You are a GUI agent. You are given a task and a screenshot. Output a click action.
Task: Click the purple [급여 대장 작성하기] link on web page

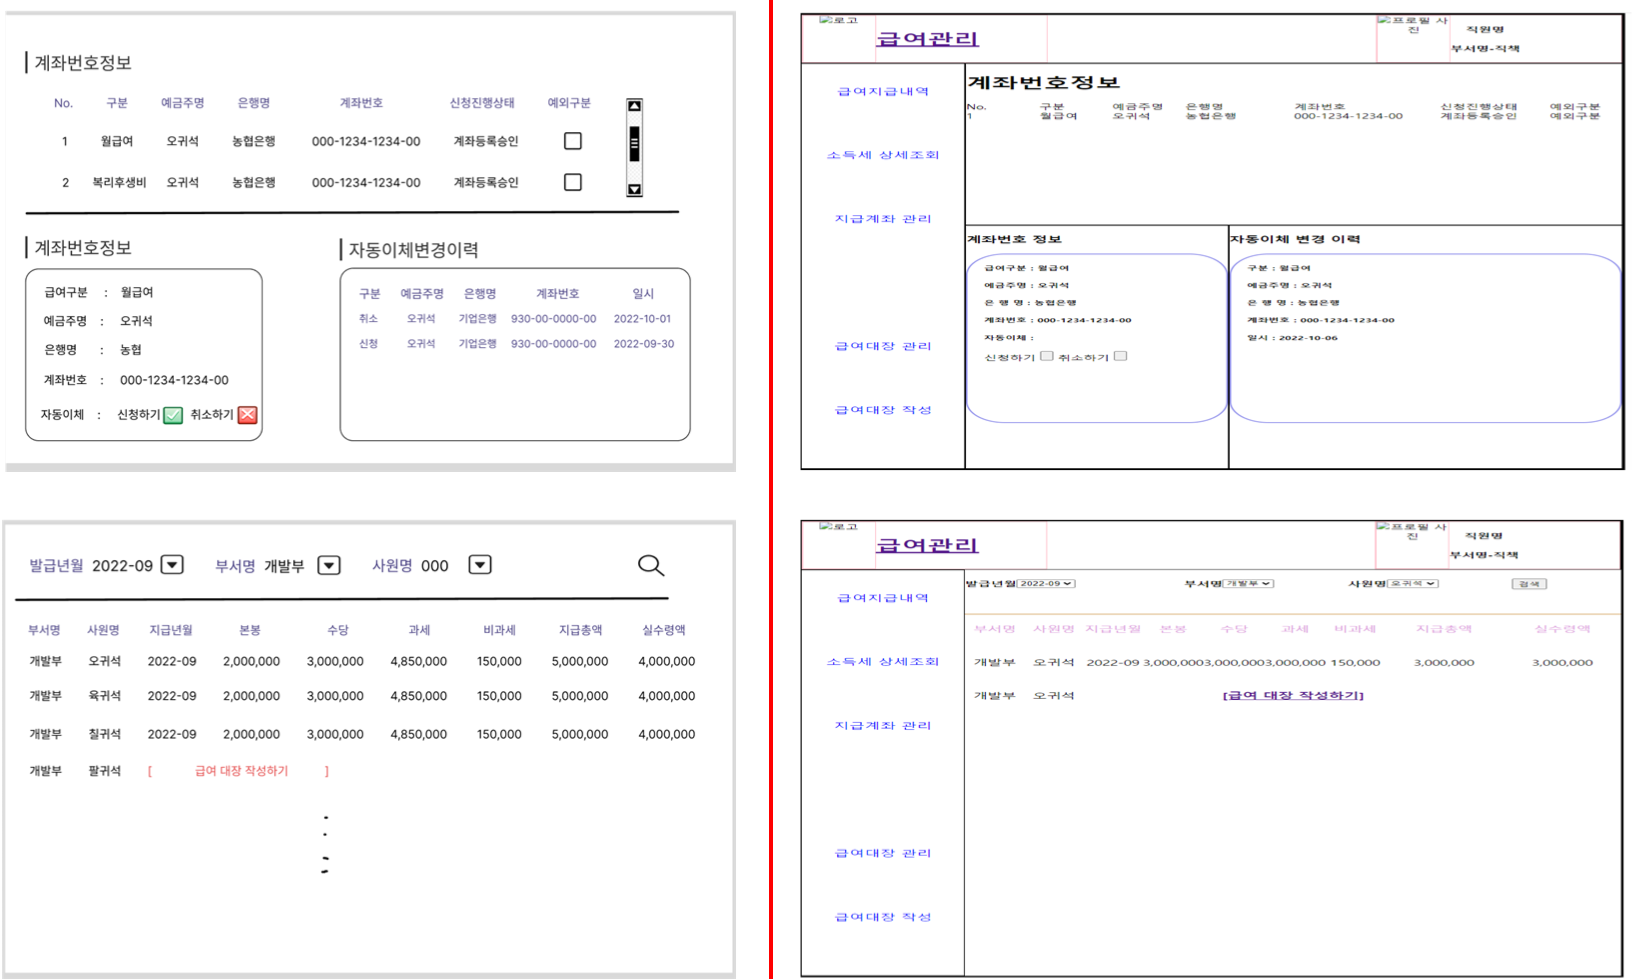[1293, 695]
